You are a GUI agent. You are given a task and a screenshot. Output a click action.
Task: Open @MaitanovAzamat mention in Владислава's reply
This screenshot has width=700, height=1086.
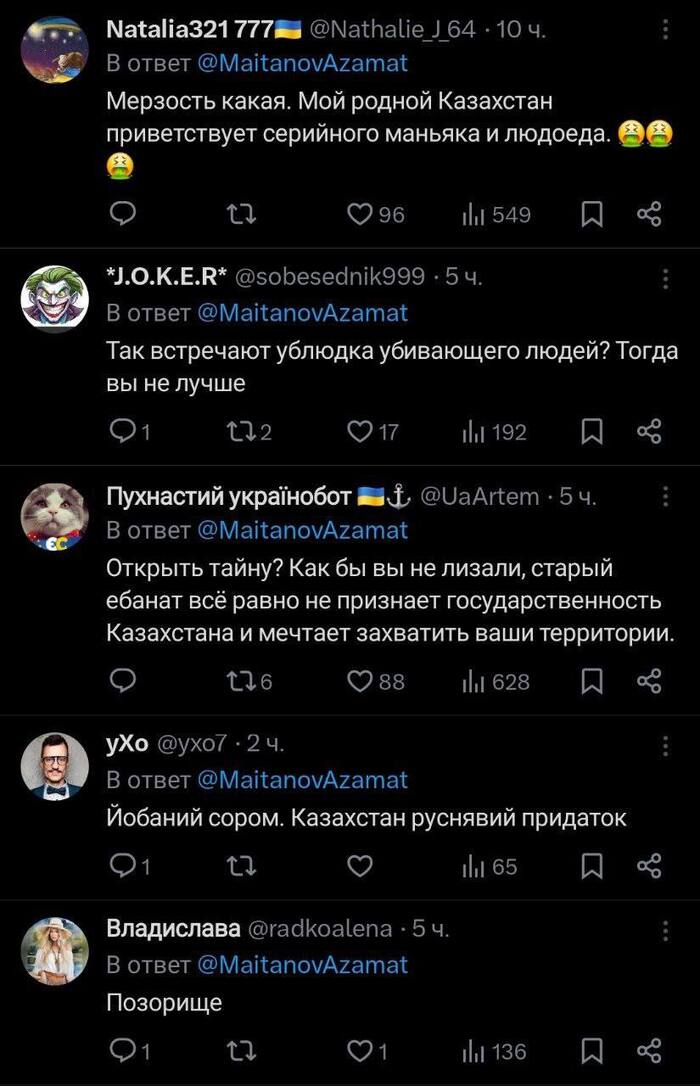(303, 964)
